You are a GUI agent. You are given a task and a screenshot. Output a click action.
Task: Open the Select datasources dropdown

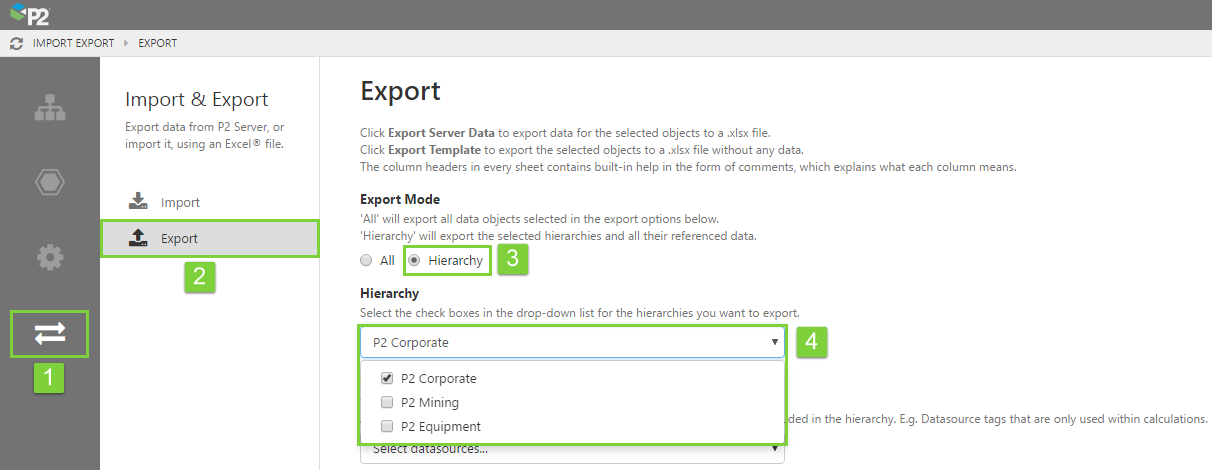click(x=572, y=452)
